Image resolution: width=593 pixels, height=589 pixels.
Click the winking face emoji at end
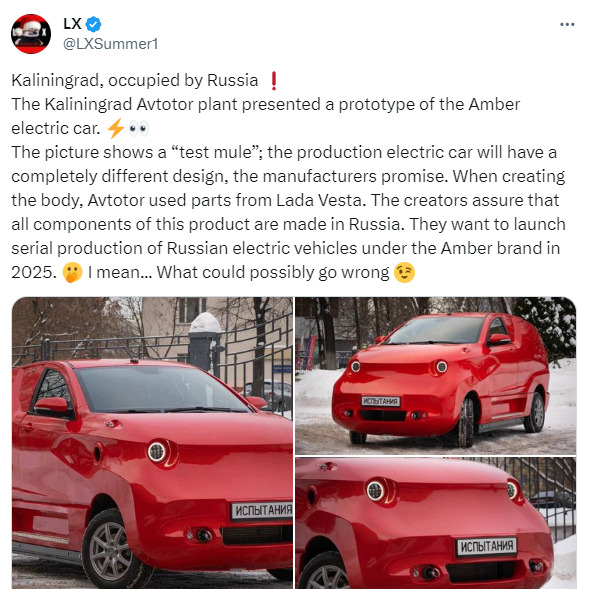404,273
